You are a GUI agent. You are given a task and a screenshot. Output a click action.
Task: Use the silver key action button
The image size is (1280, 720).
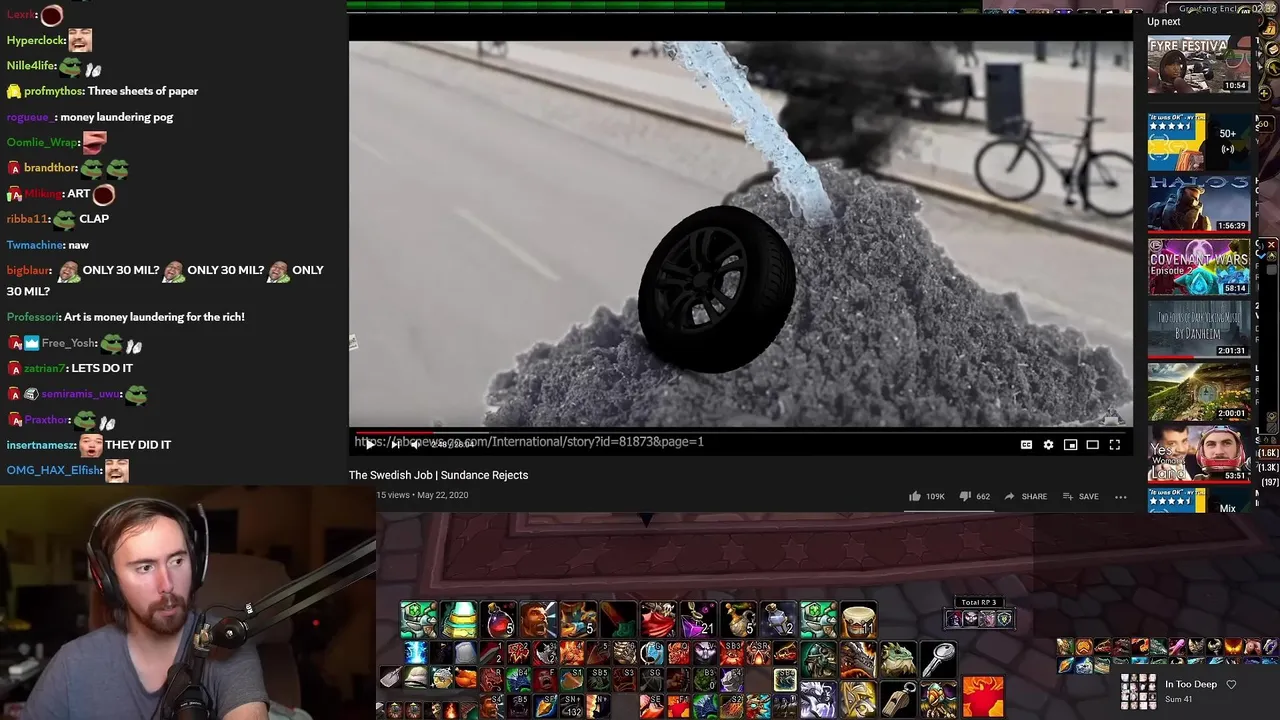pyautogui.click(x=937, y=660)
